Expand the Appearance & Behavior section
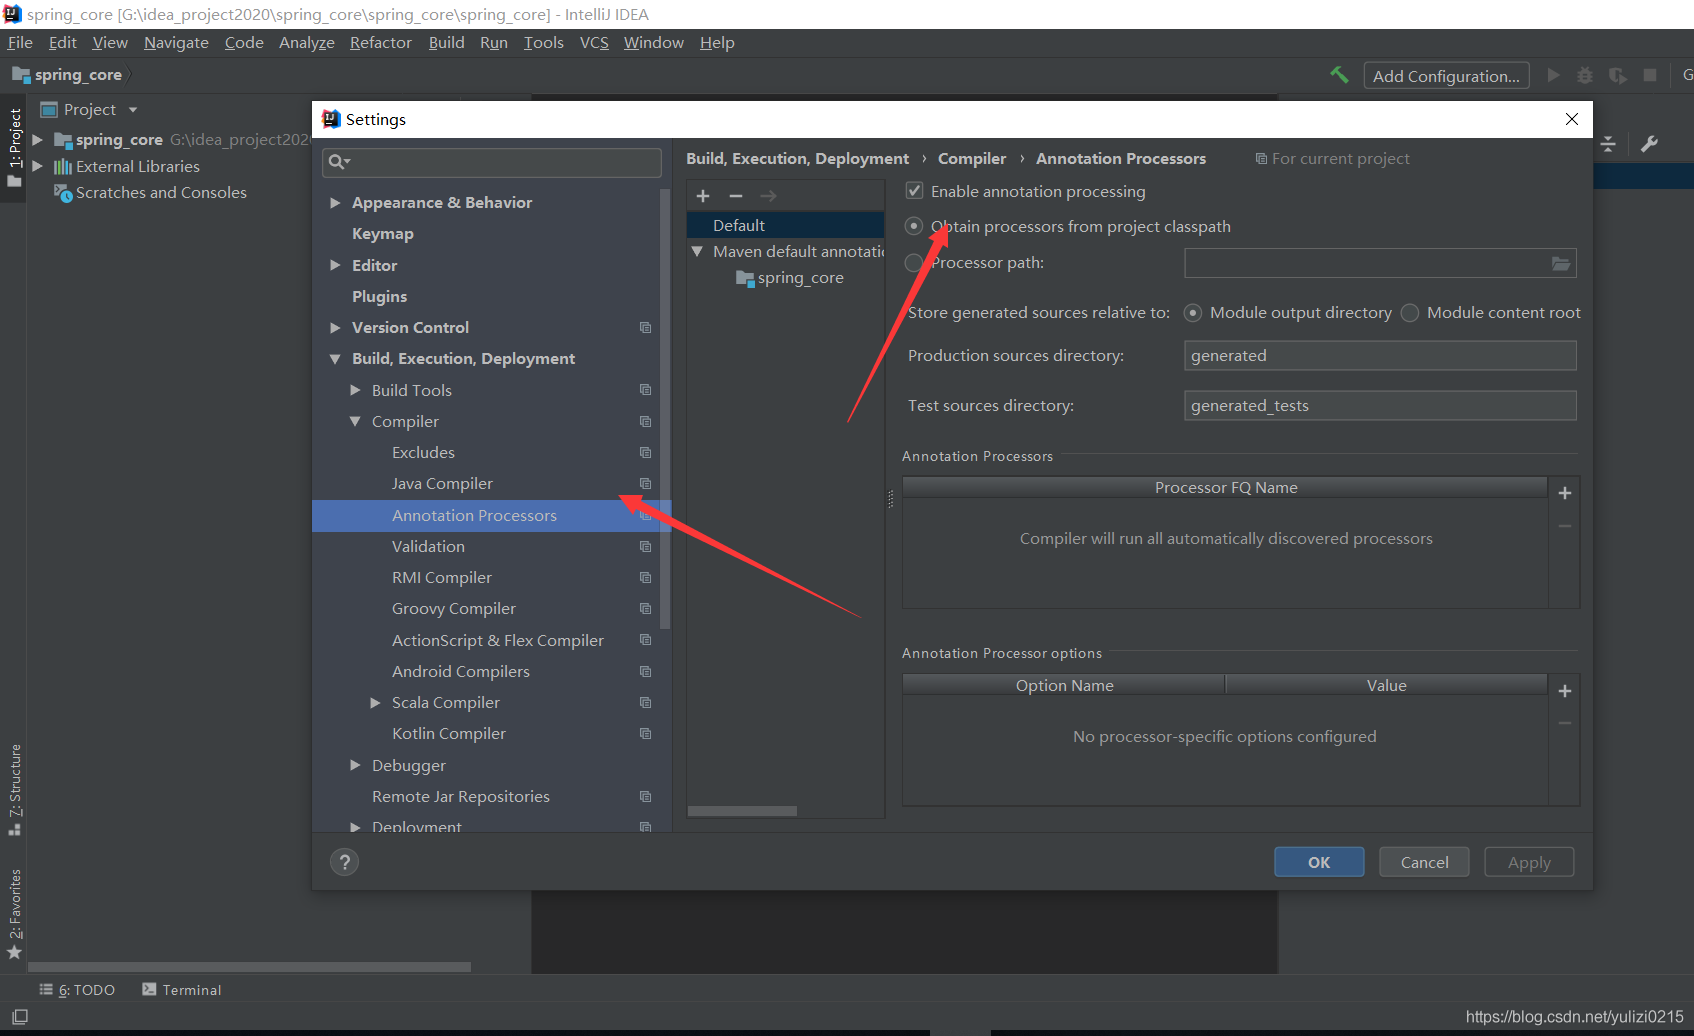 (336, 203)
